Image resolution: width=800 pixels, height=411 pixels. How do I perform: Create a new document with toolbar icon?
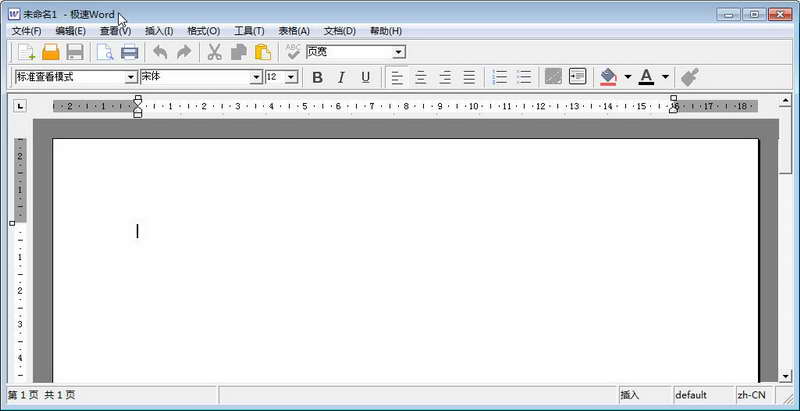tap(26, 52)
